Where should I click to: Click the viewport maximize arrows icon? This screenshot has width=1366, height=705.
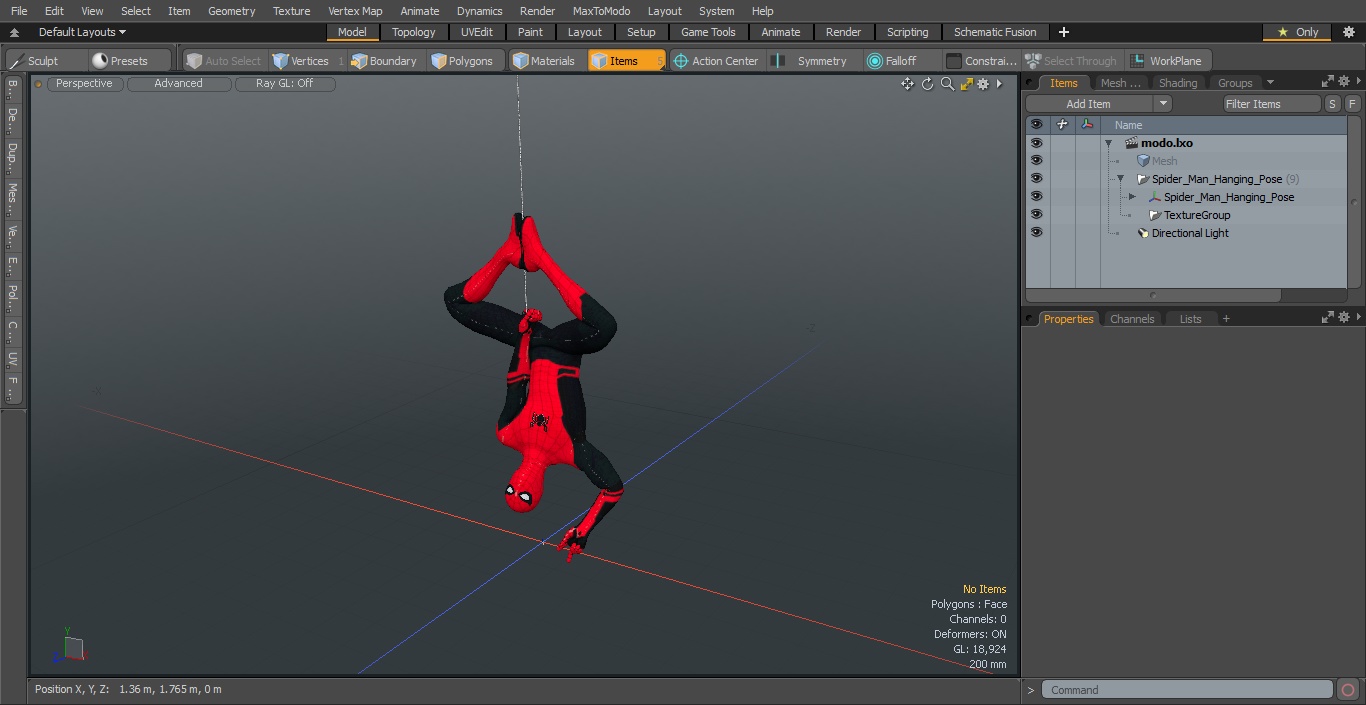(x=966, y=84)
